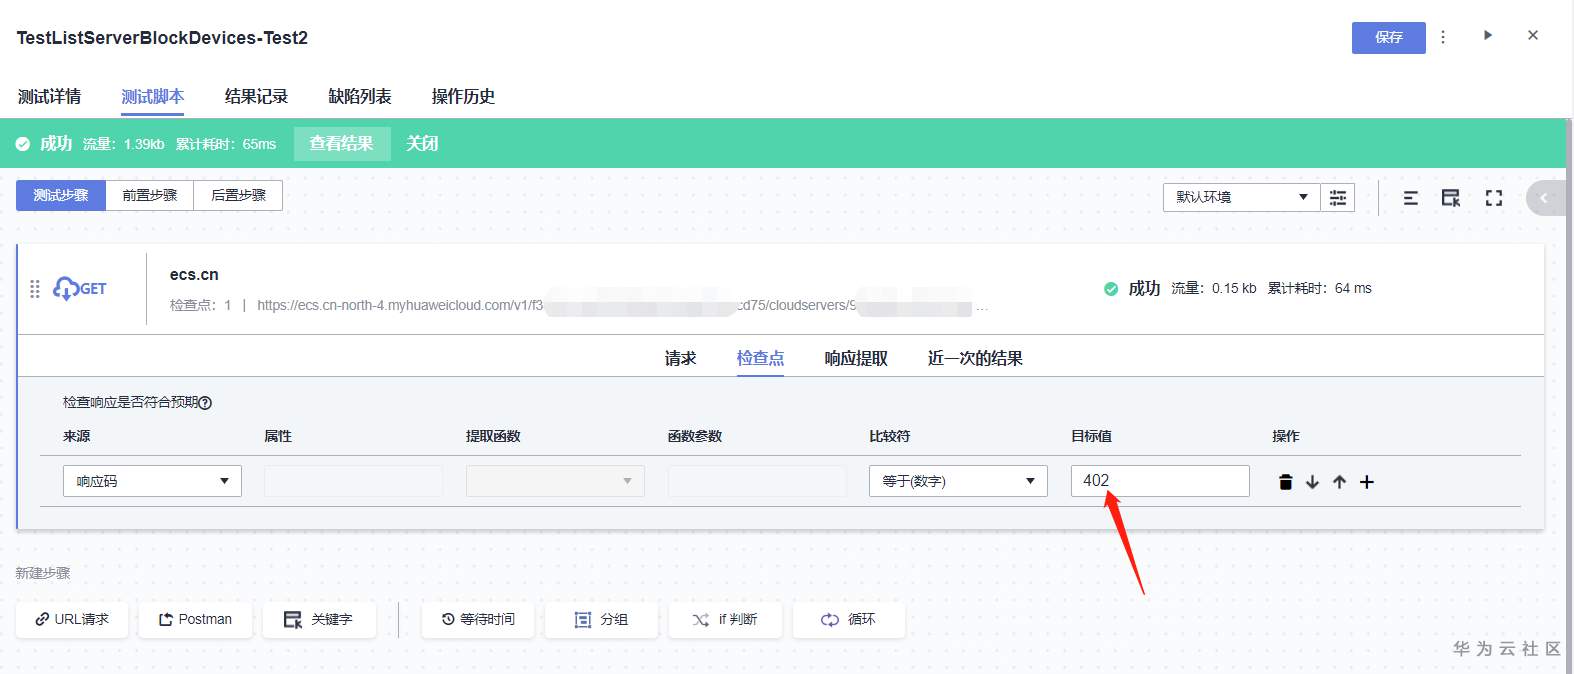Switch to 后置步骤 segment
The height and width of the screenshot is (674, 1574).
(x=238, y=195)
